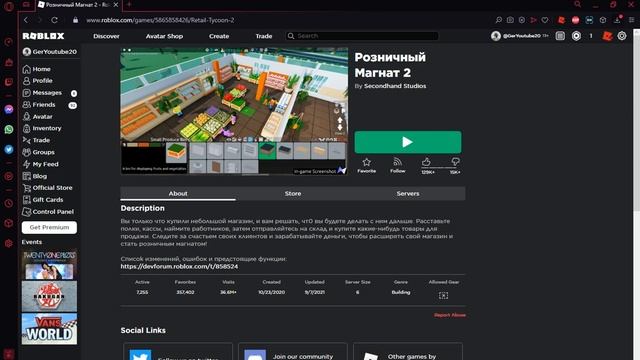Switch to the Store tab

293,193
